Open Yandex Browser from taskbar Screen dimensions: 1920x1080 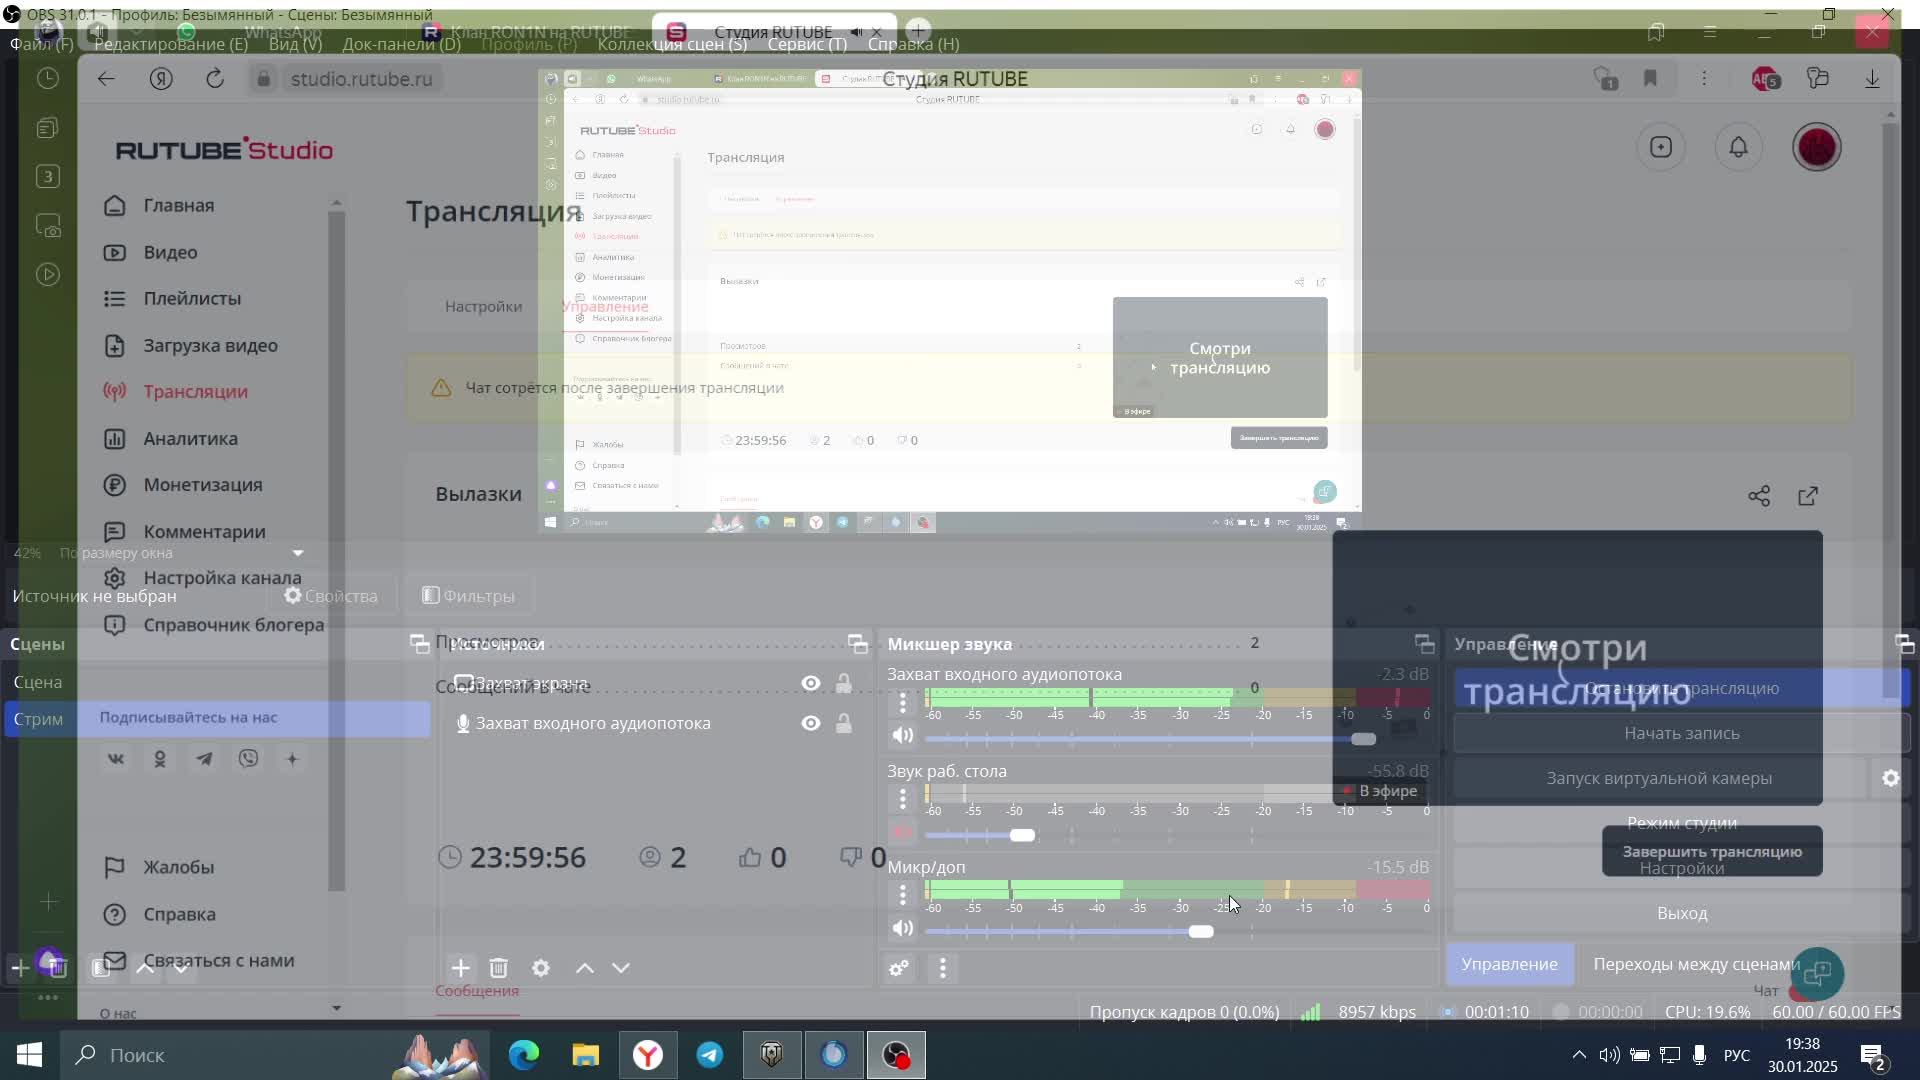coord(648,1055)
